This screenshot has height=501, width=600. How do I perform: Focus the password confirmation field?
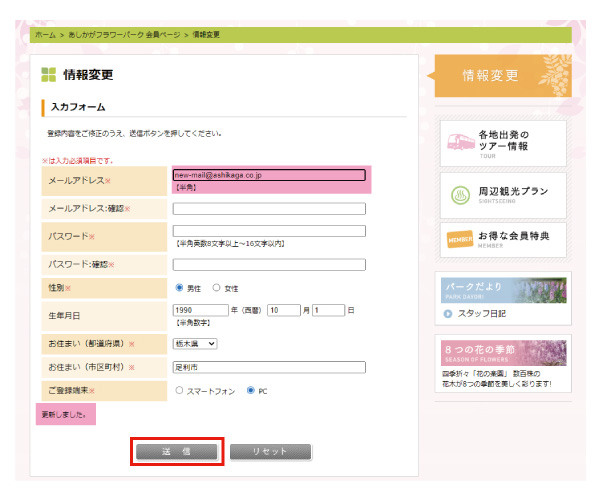tap(269, 265)
